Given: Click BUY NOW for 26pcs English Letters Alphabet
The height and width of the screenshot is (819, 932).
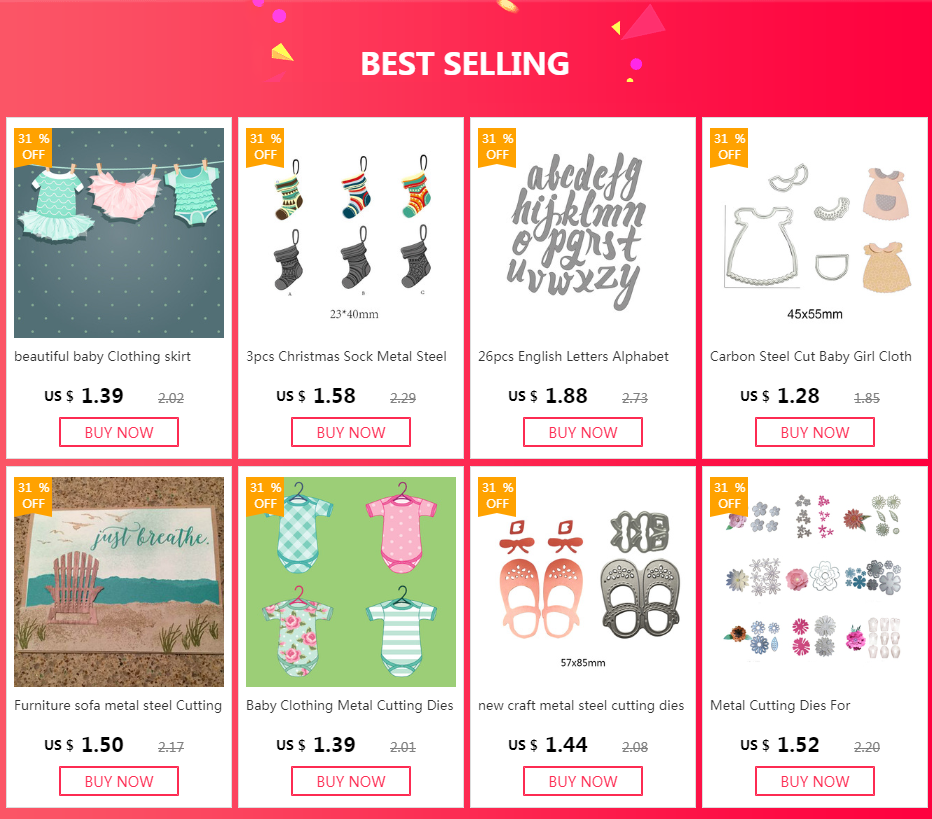Looking at the screenshot, I should [x=582, y=432].
